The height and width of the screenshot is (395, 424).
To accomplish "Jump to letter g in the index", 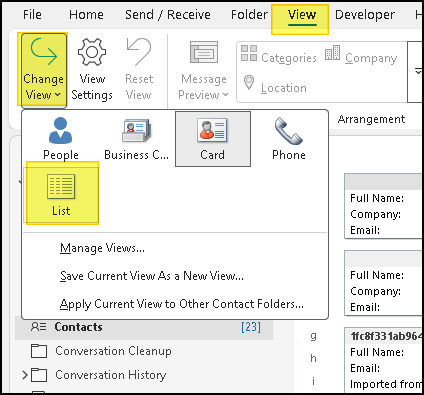I will (313, 336).
